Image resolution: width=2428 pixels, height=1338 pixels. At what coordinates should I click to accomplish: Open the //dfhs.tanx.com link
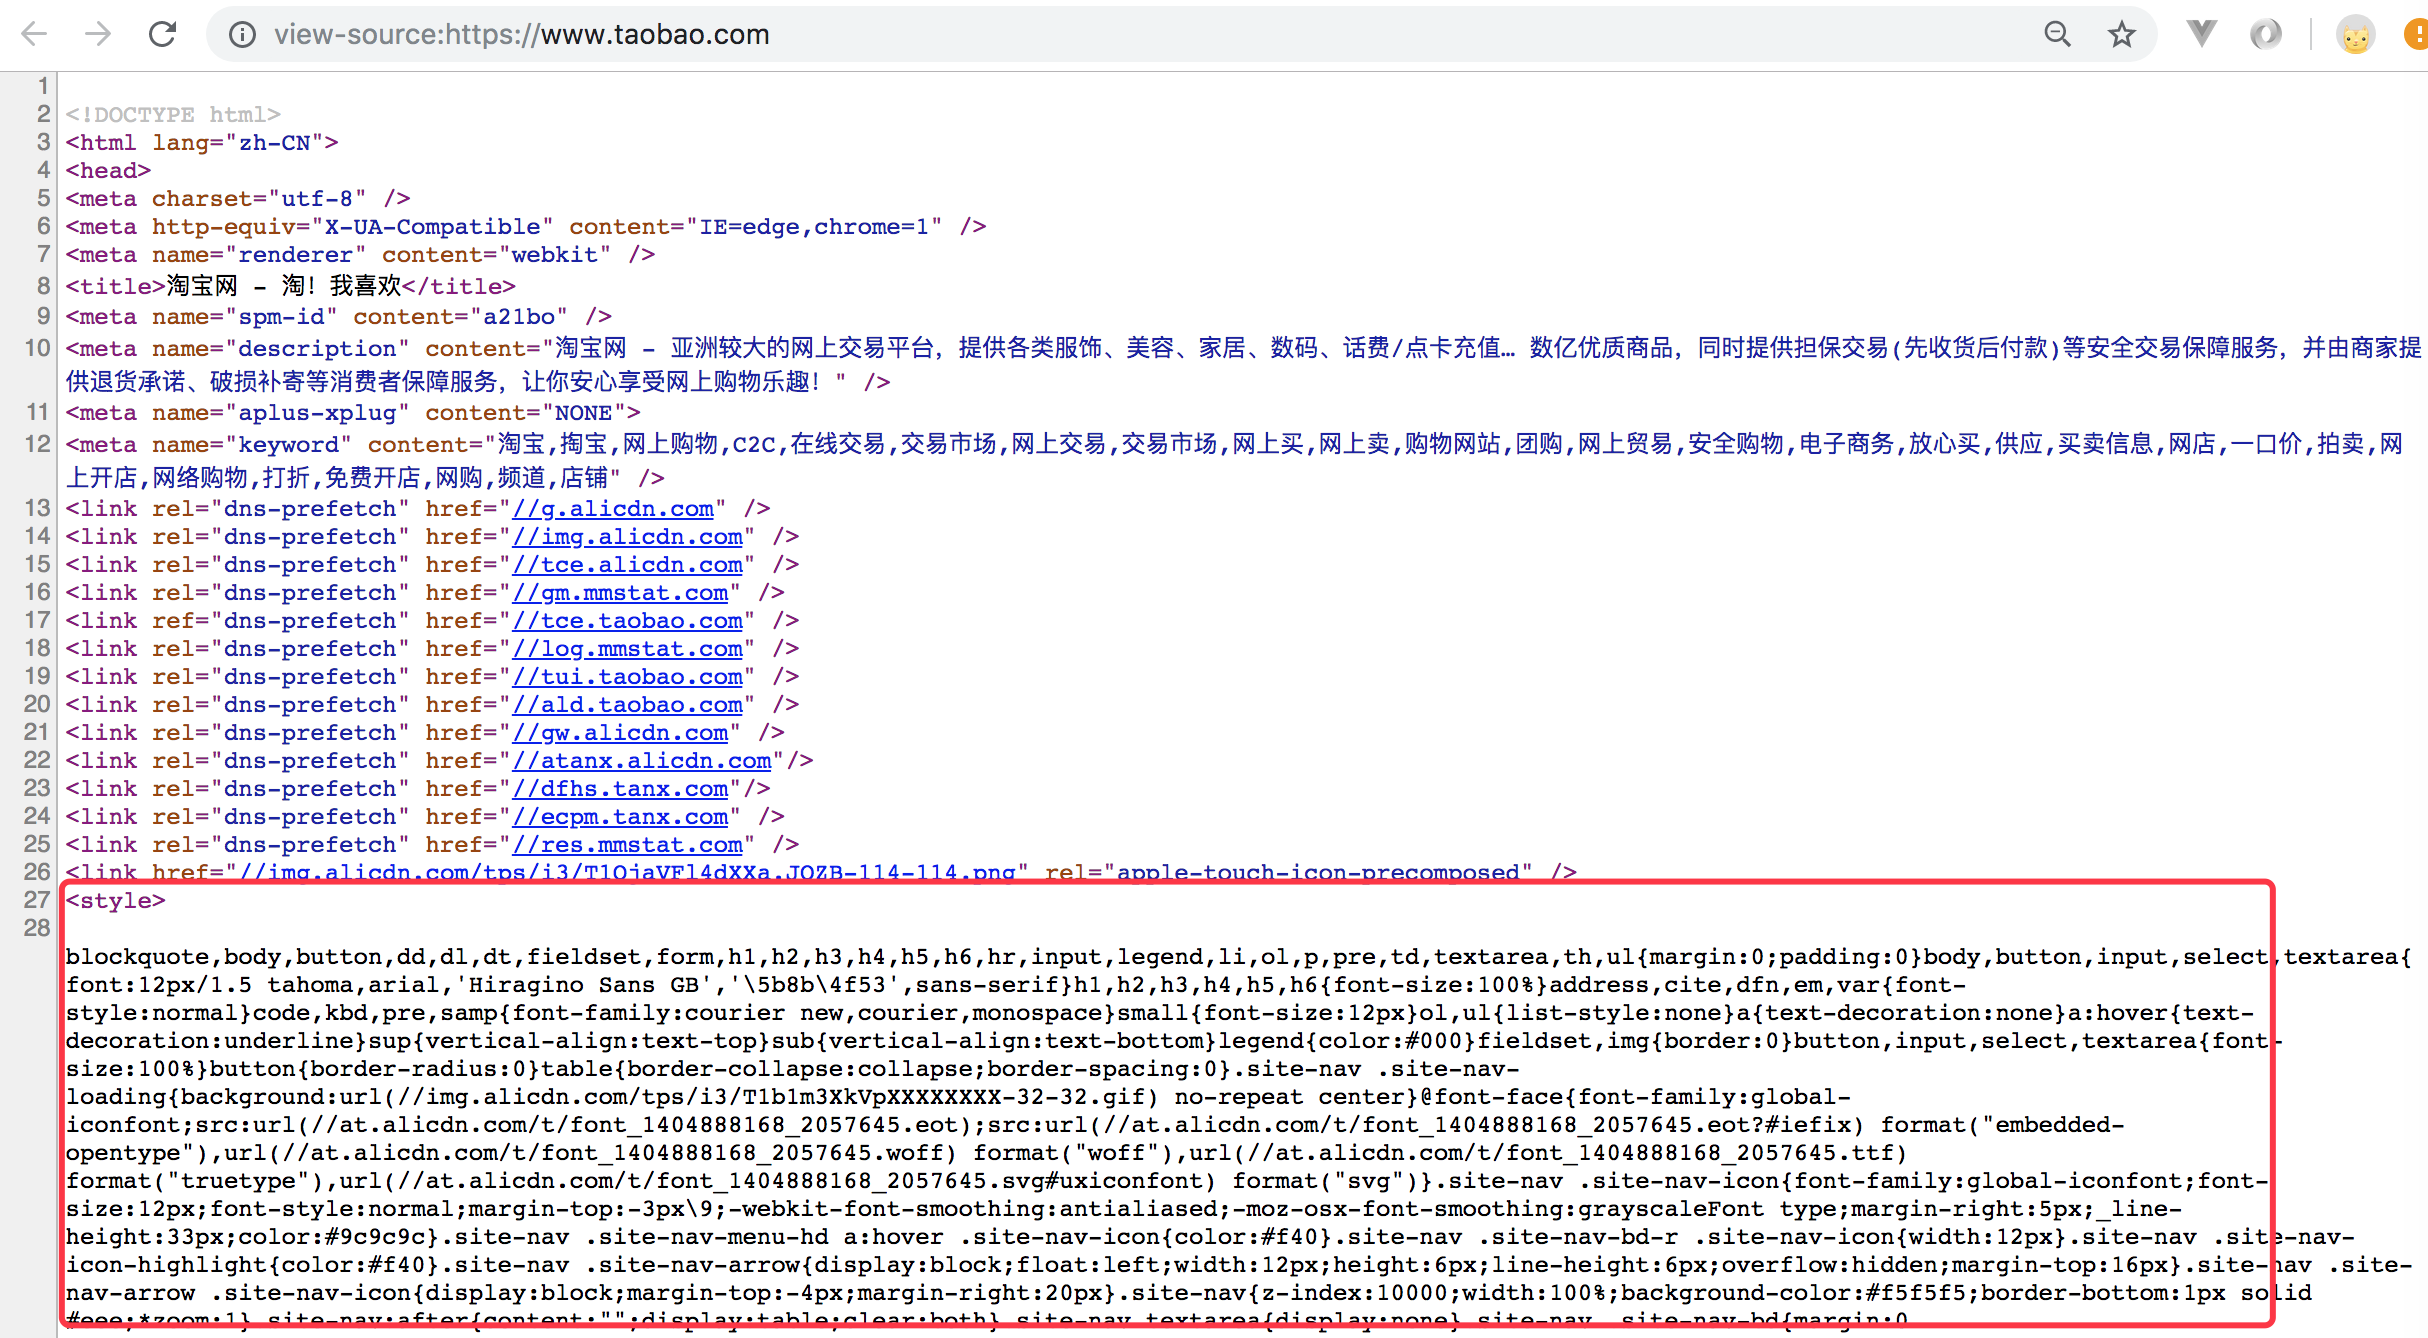point(621,789)
